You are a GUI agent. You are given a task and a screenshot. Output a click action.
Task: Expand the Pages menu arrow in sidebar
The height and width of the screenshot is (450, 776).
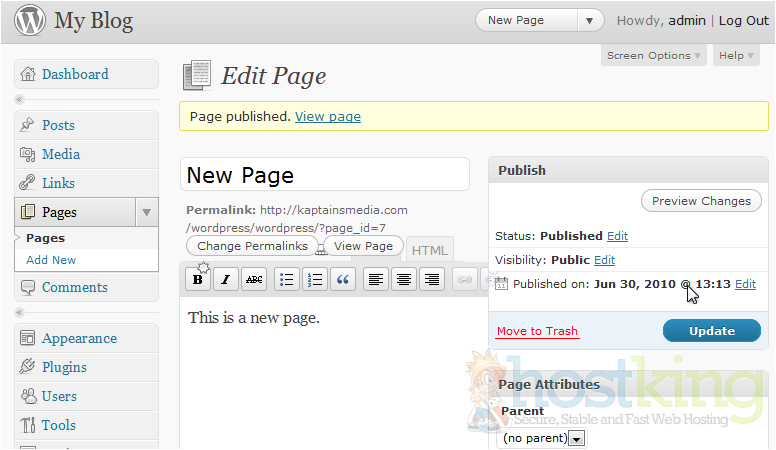(x=146, y=212)
